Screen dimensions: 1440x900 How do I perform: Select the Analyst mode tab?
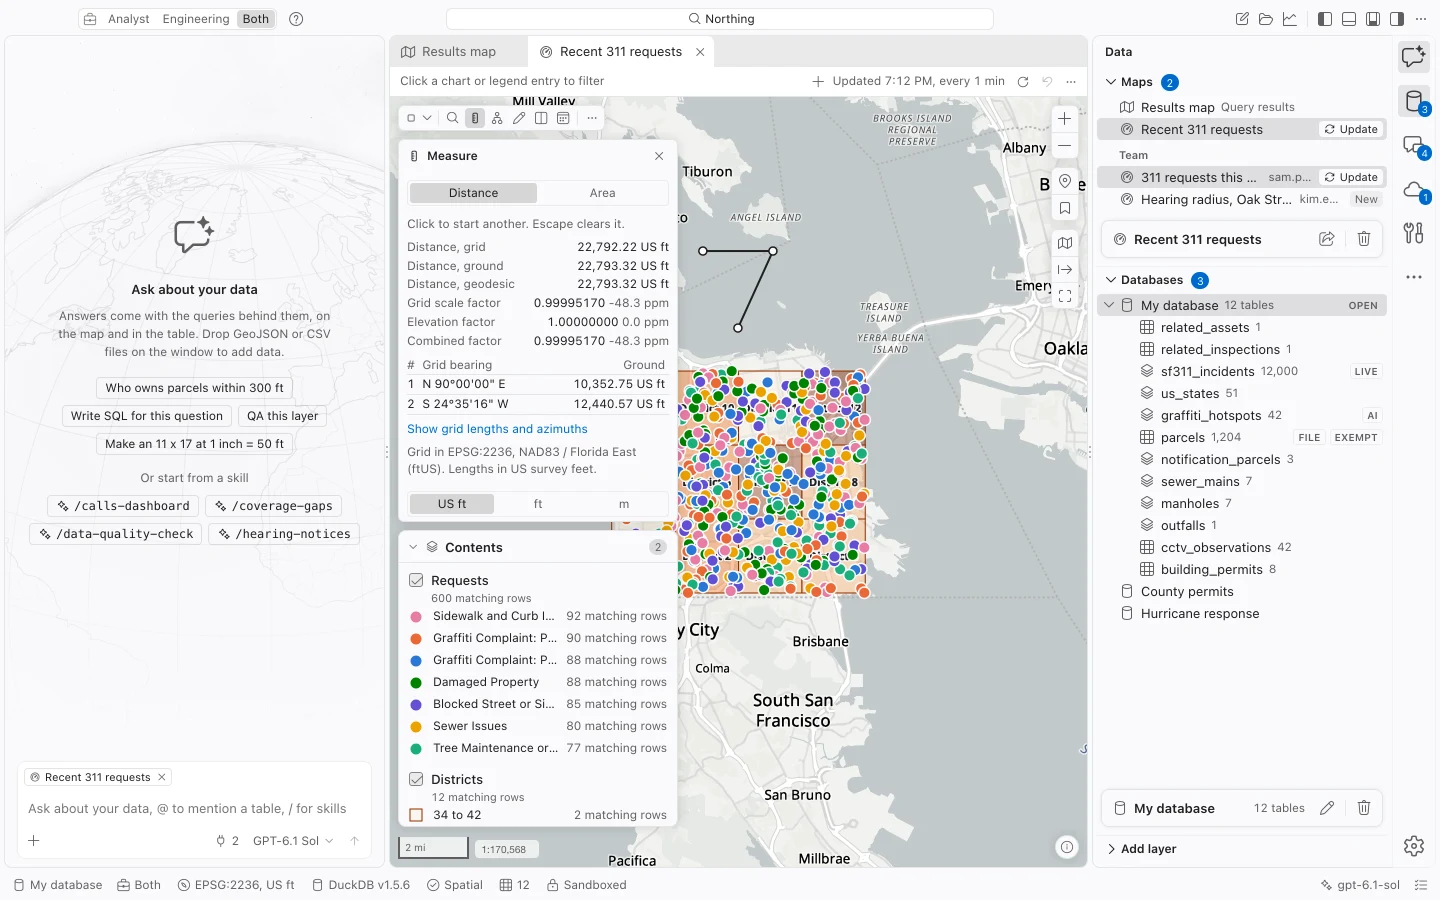tap(129, 19)
